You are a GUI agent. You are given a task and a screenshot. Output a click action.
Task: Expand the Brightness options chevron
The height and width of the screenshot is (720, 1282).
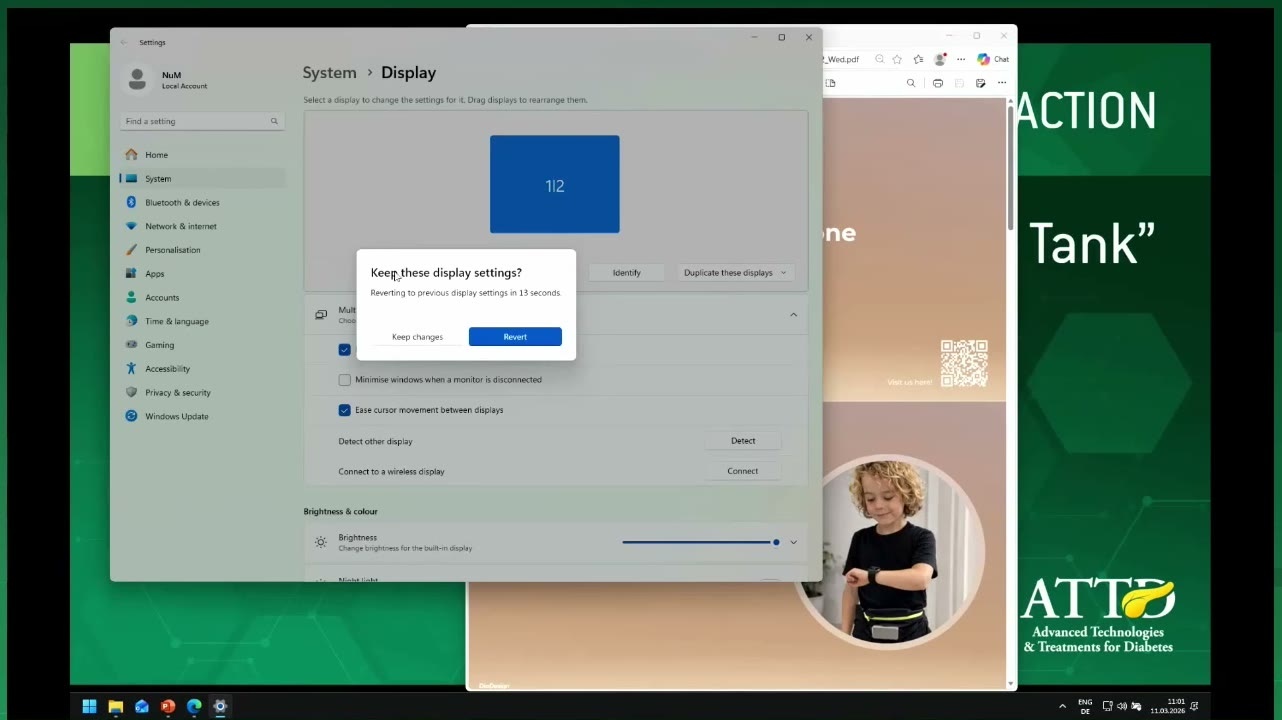point(794,543)
